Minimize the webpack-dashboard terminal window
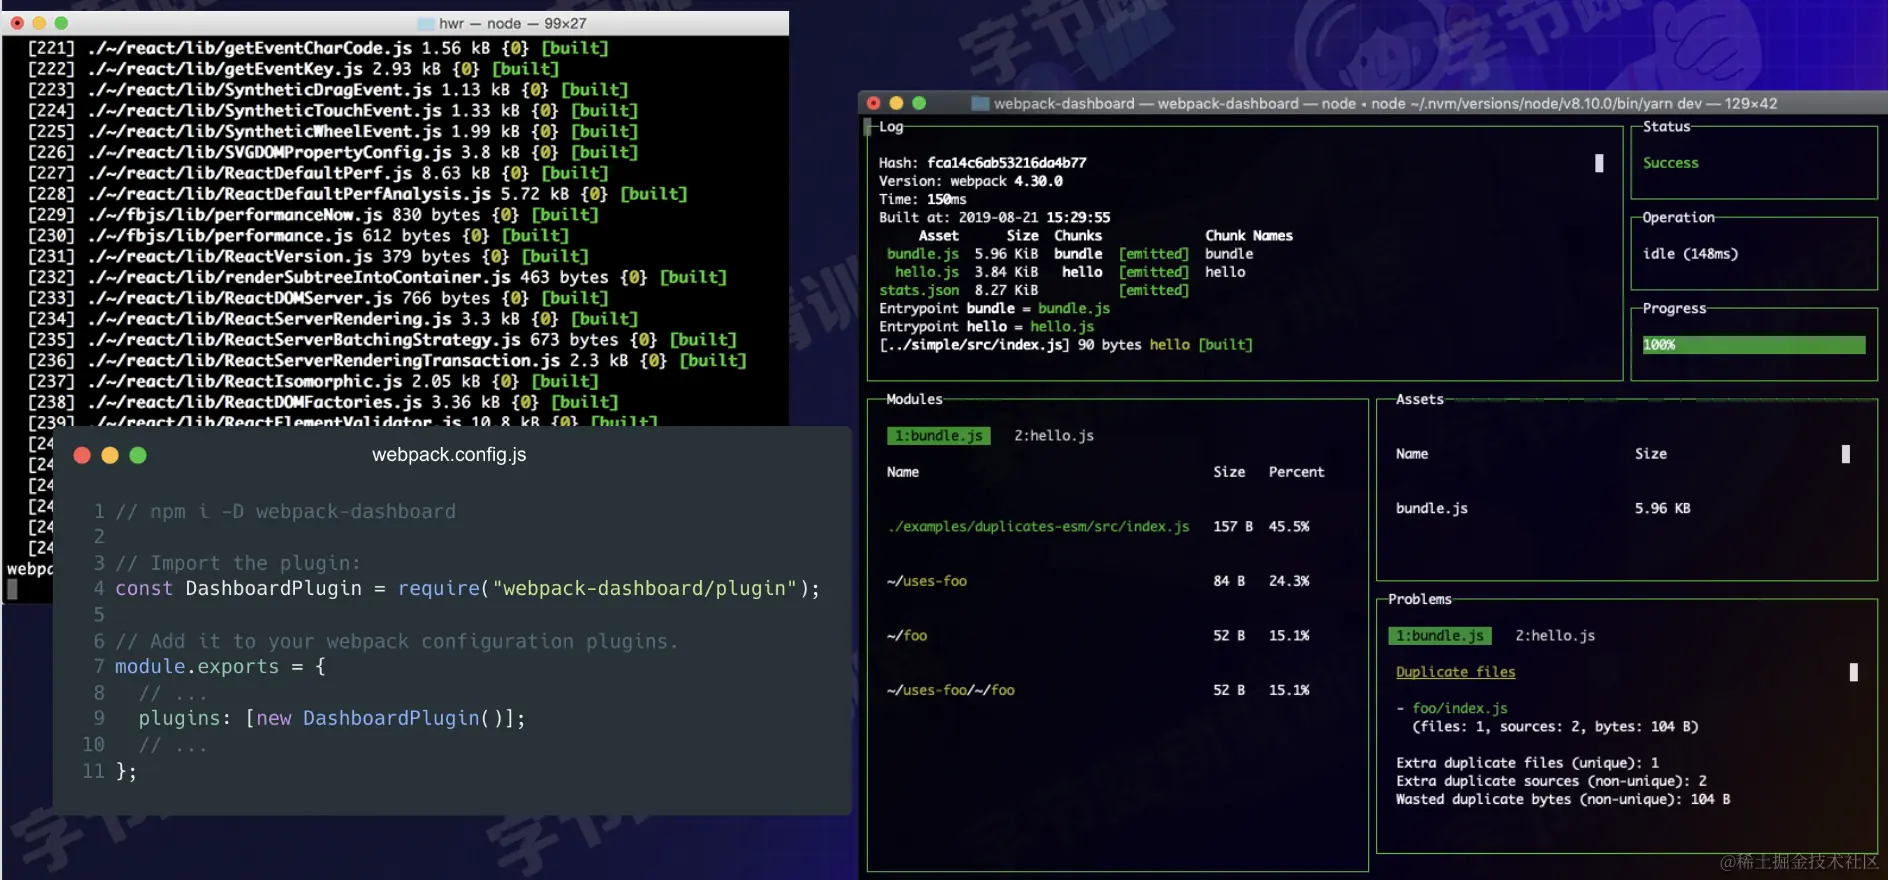This screenshot has width=1888, height=880. (896, 103)
